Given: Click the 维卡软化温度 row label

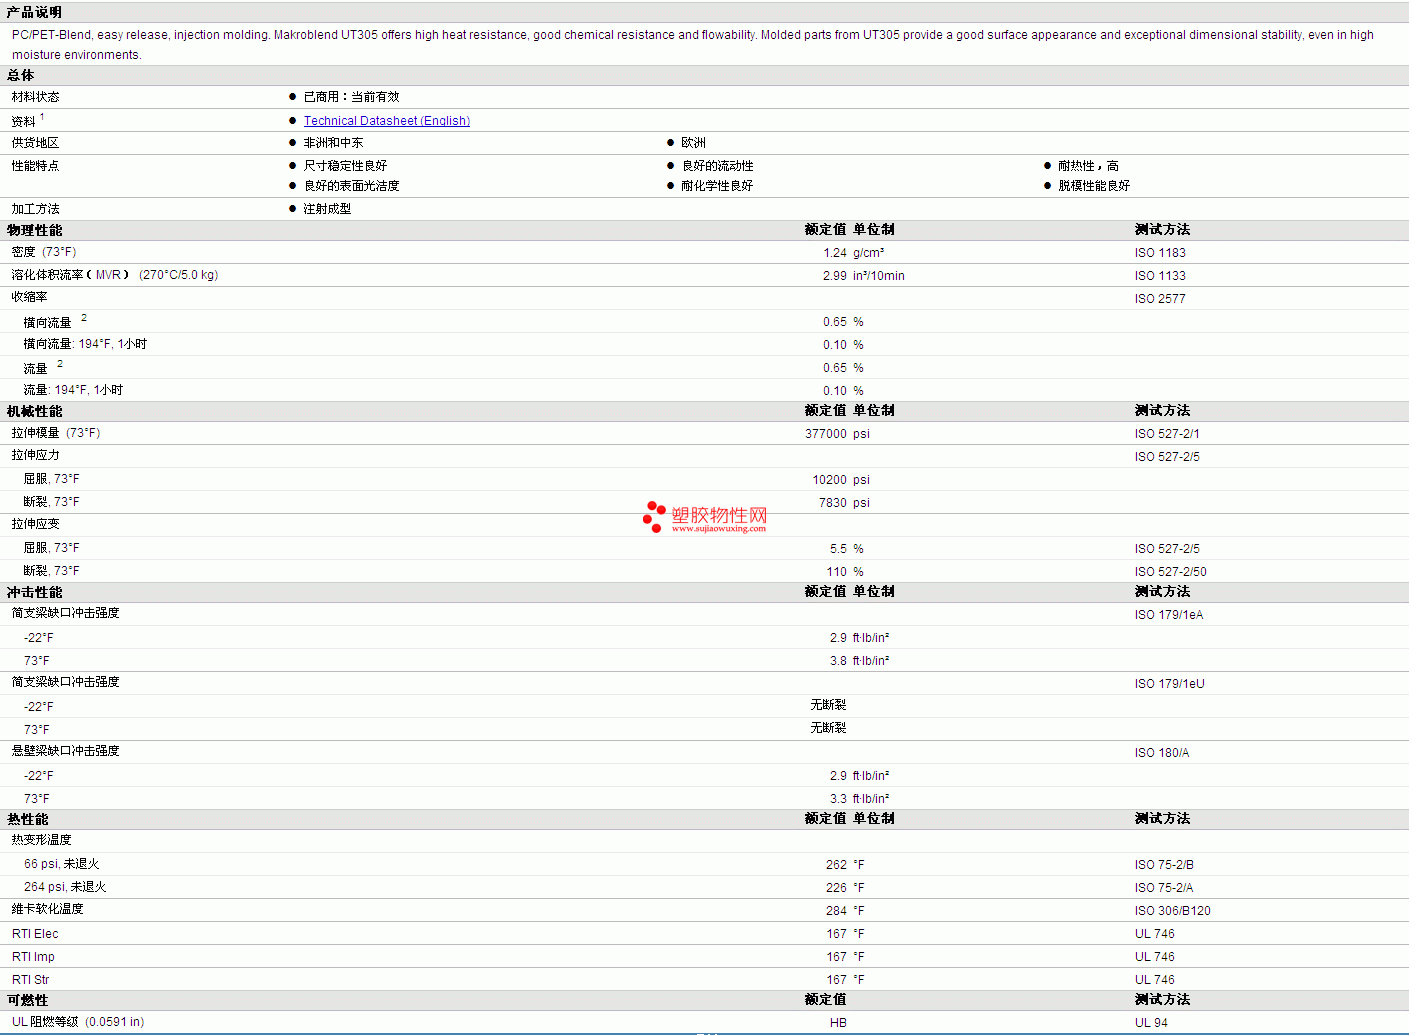Looking at the screenshot, I should click(48, 909).
